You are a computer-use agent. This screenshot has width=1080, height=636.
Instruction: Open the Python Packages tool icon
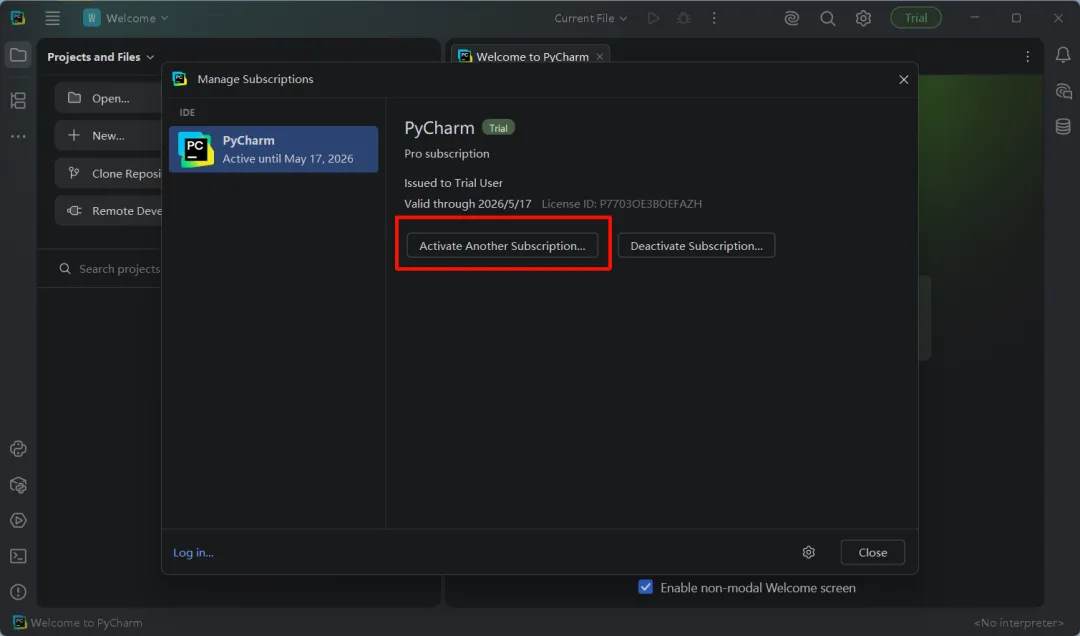(x=18, y=485)
